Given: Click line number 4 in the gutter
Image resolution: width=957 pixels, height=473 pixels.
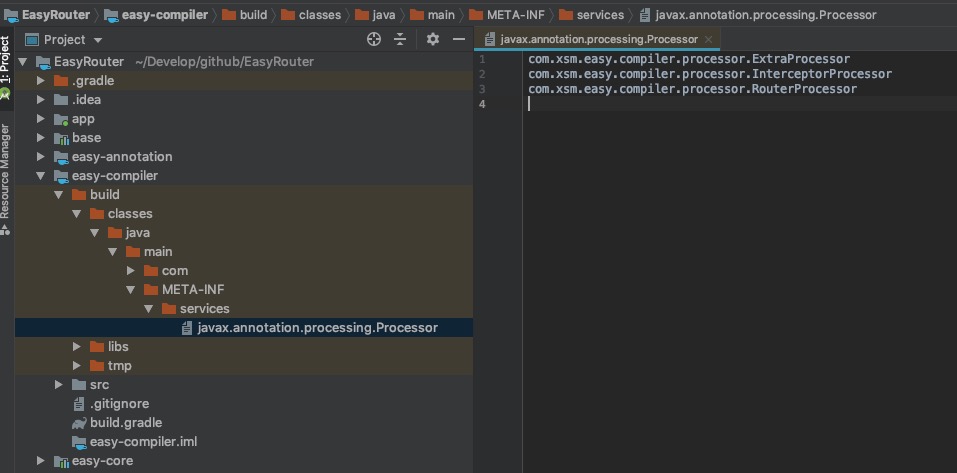Looking at the screenshot, I should [x=482, y=104].
